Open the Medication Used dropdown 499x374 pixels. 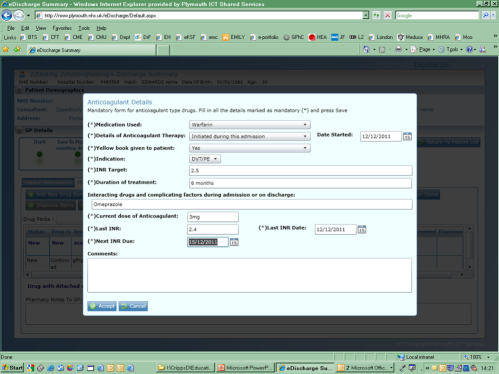[250, 125]
